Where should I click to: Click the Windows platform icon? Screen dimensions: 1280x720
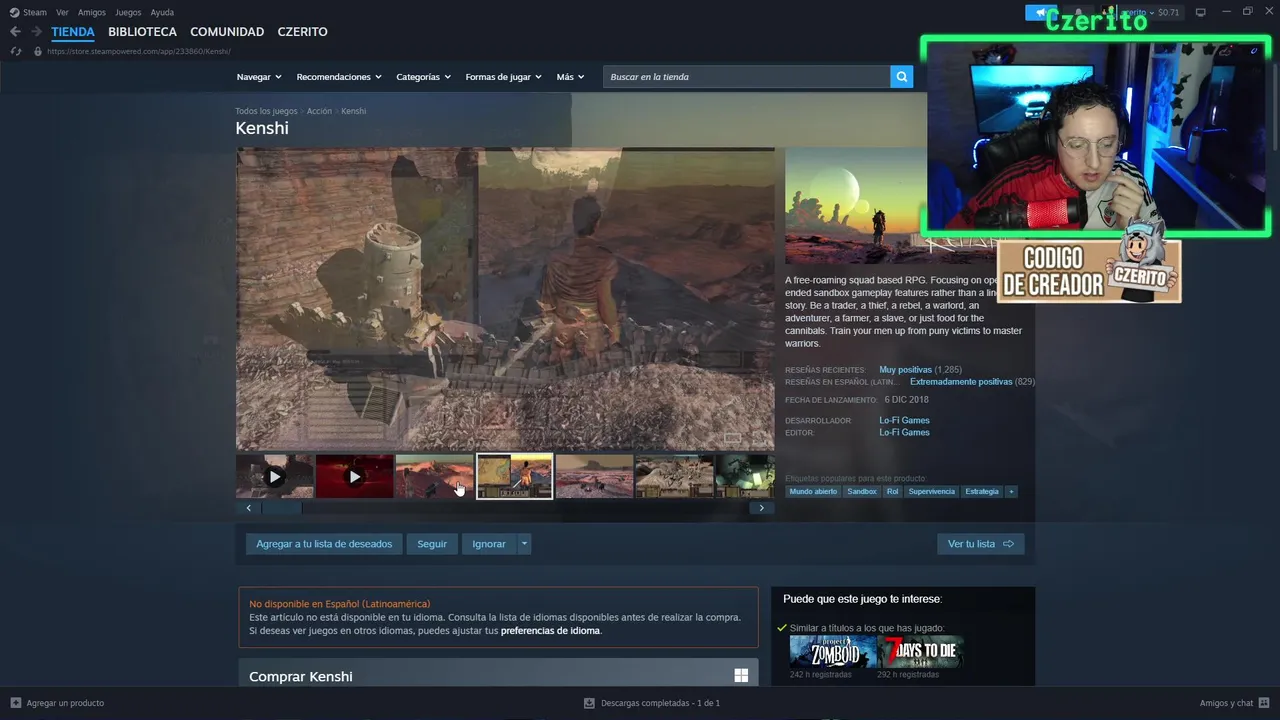click(741, 676)
